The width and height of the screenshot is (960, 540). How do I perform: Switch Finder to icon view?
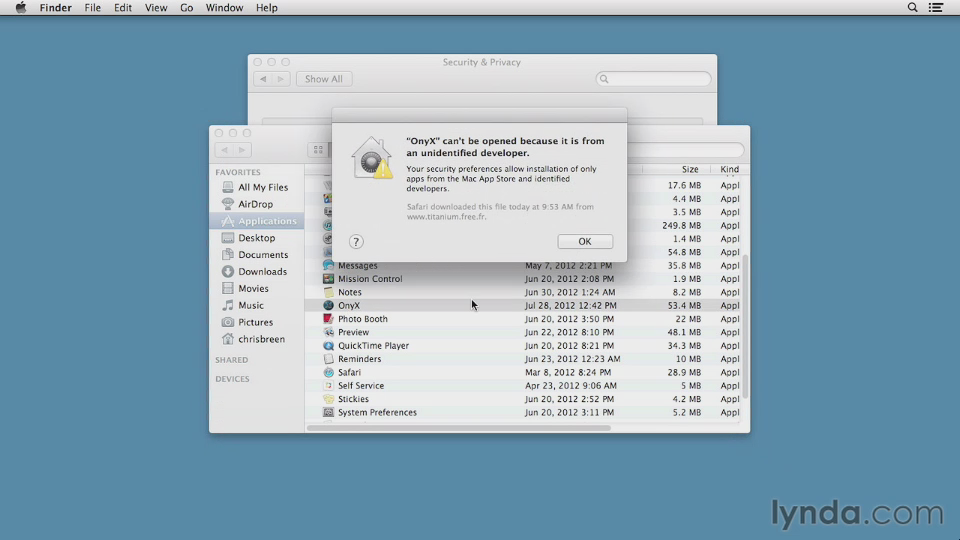tap(318, 149)
